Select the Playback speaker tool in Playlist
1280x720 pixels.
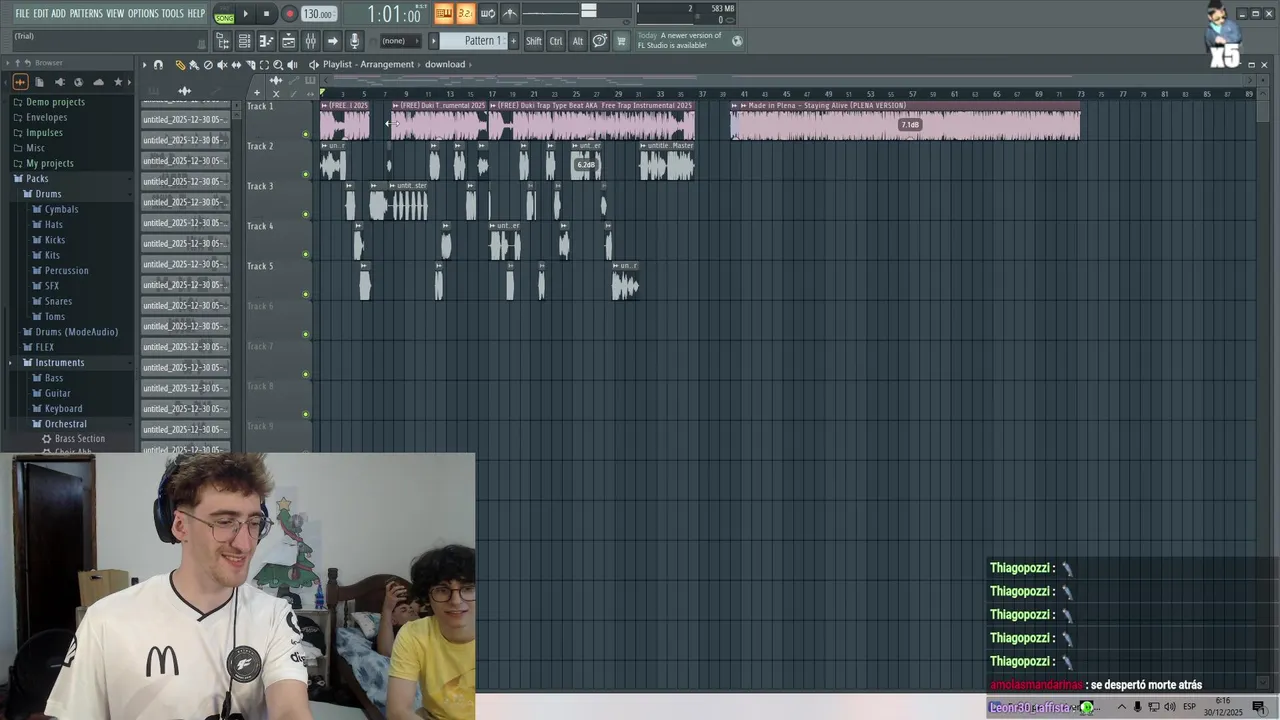tap(292, 65)
